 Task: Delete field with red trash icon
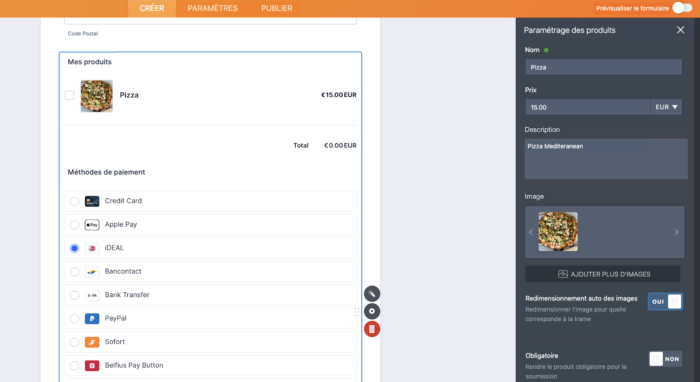pos(372,329)
